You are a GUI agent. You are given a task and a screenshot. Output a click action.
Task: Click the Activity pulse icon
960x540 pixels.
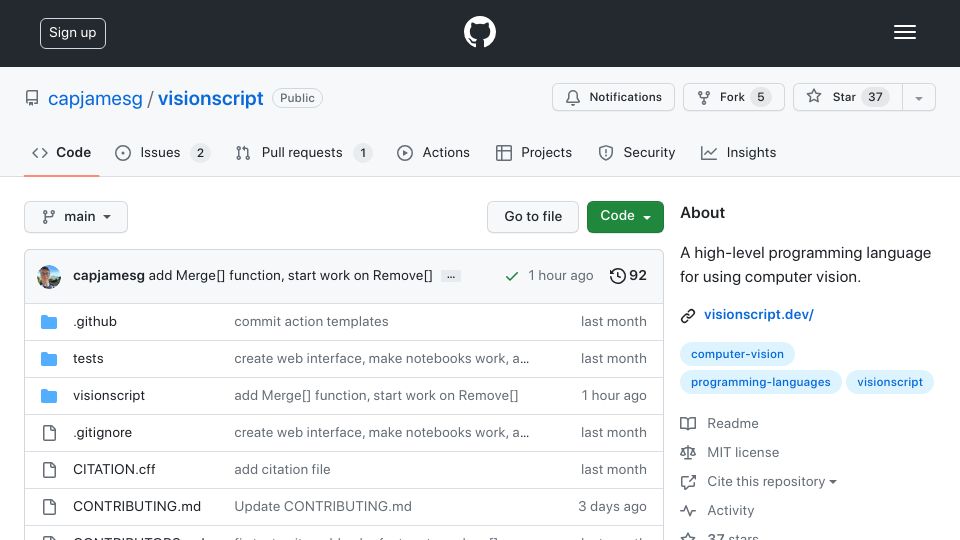click(x=688, y=511)
